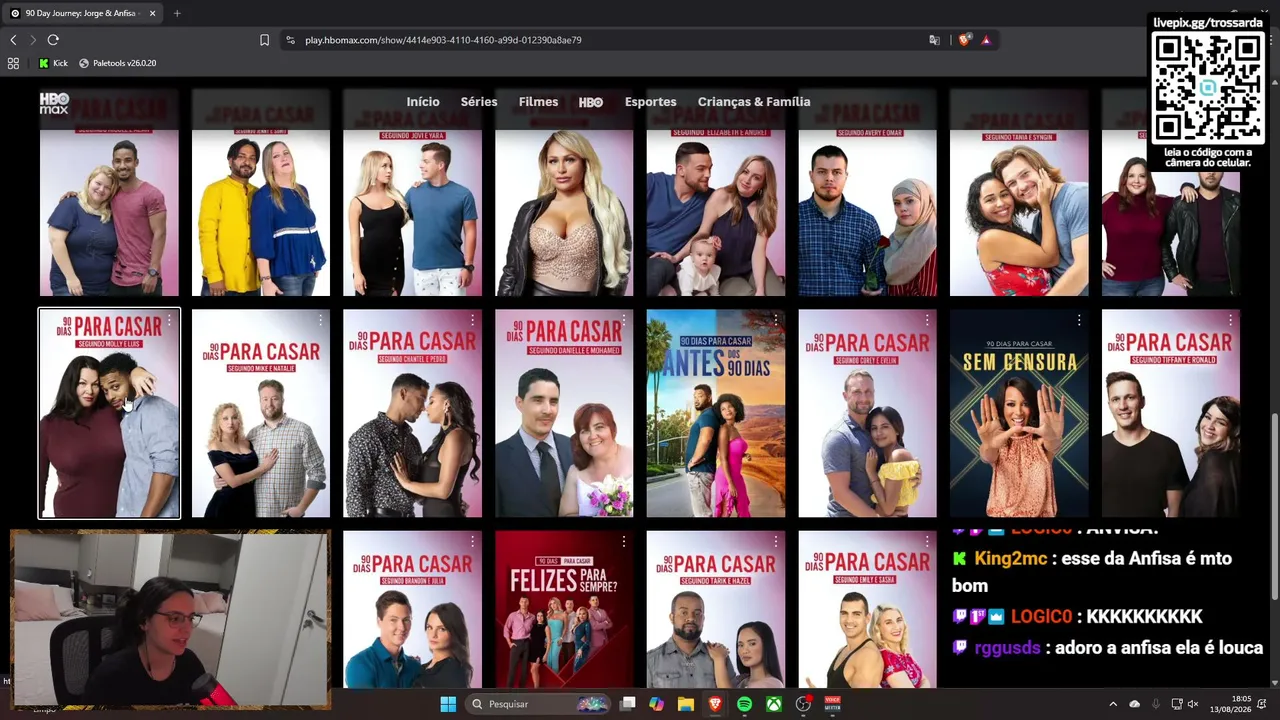1280x720 pixels.
Task: Open options for Seguindo Tiffany e Ronald card
Action: click(1230, 321)
